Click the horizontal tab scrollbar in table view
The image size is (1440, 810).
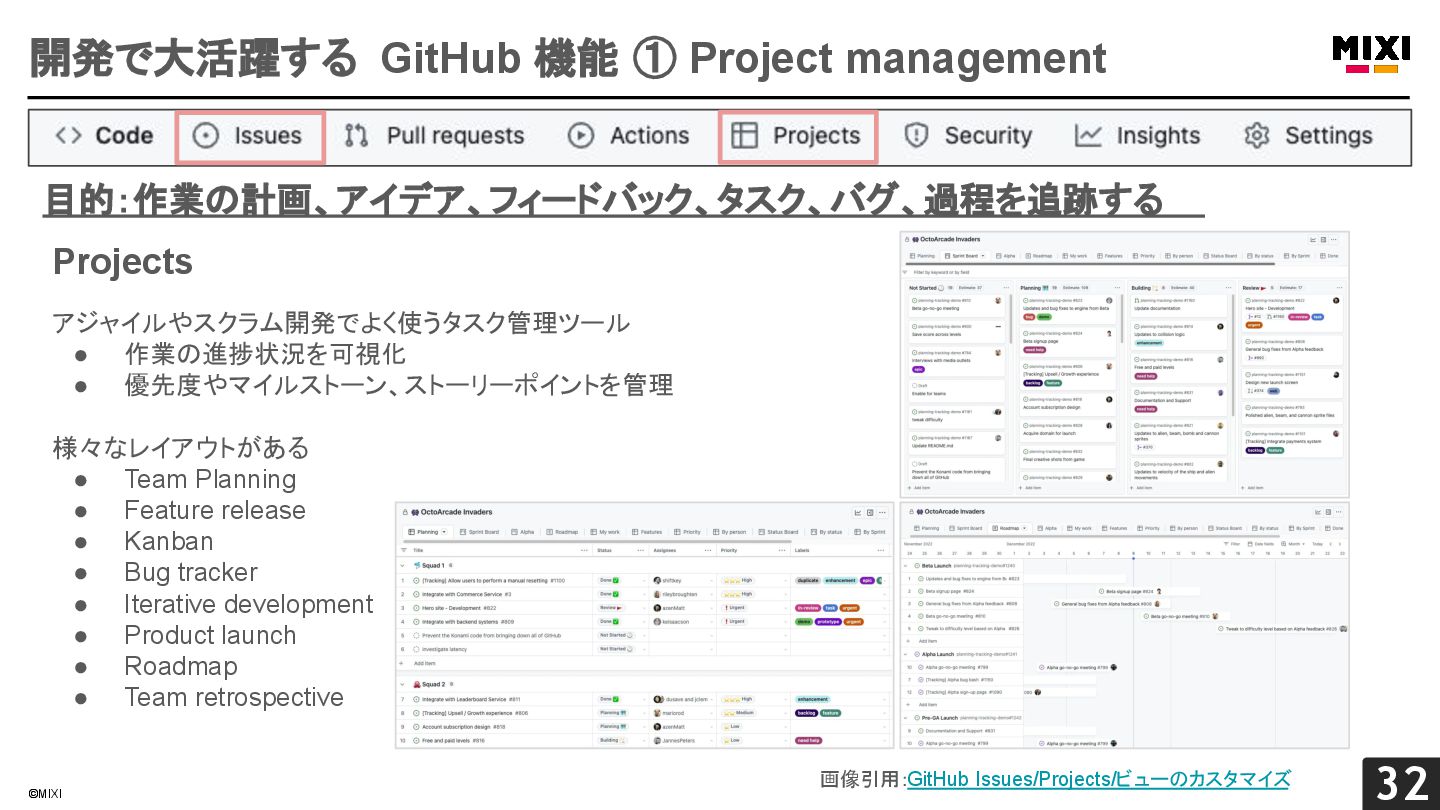[597, 541]
